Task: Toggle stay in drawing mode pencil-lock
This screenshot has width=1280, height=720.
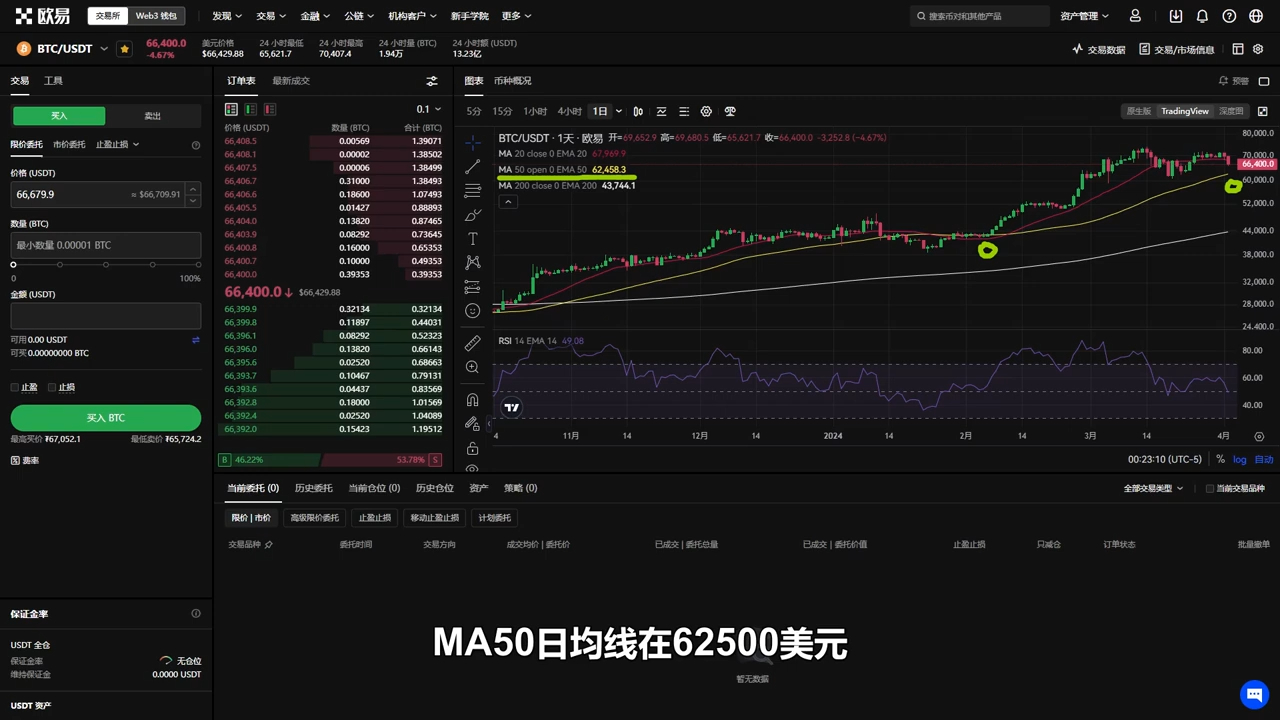Action: pos(473,424)
